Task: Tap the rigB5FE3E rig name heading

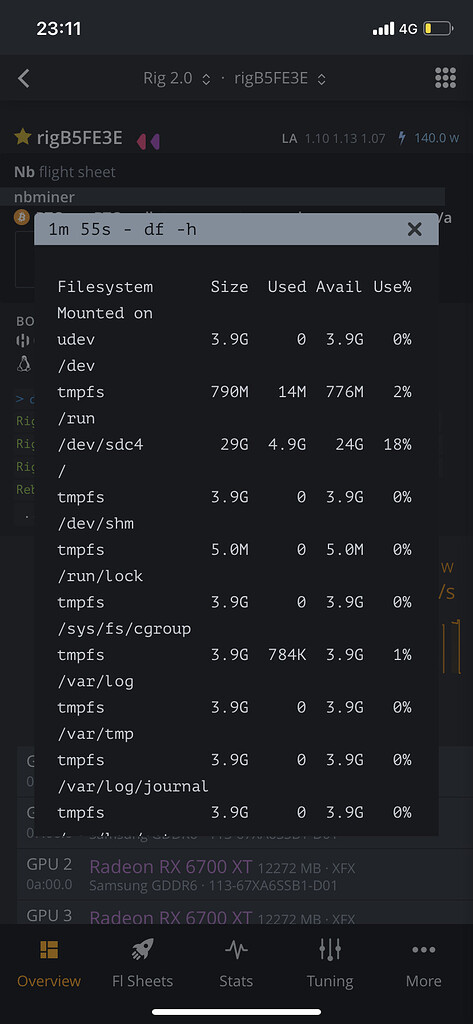Action: pos(79,138)
